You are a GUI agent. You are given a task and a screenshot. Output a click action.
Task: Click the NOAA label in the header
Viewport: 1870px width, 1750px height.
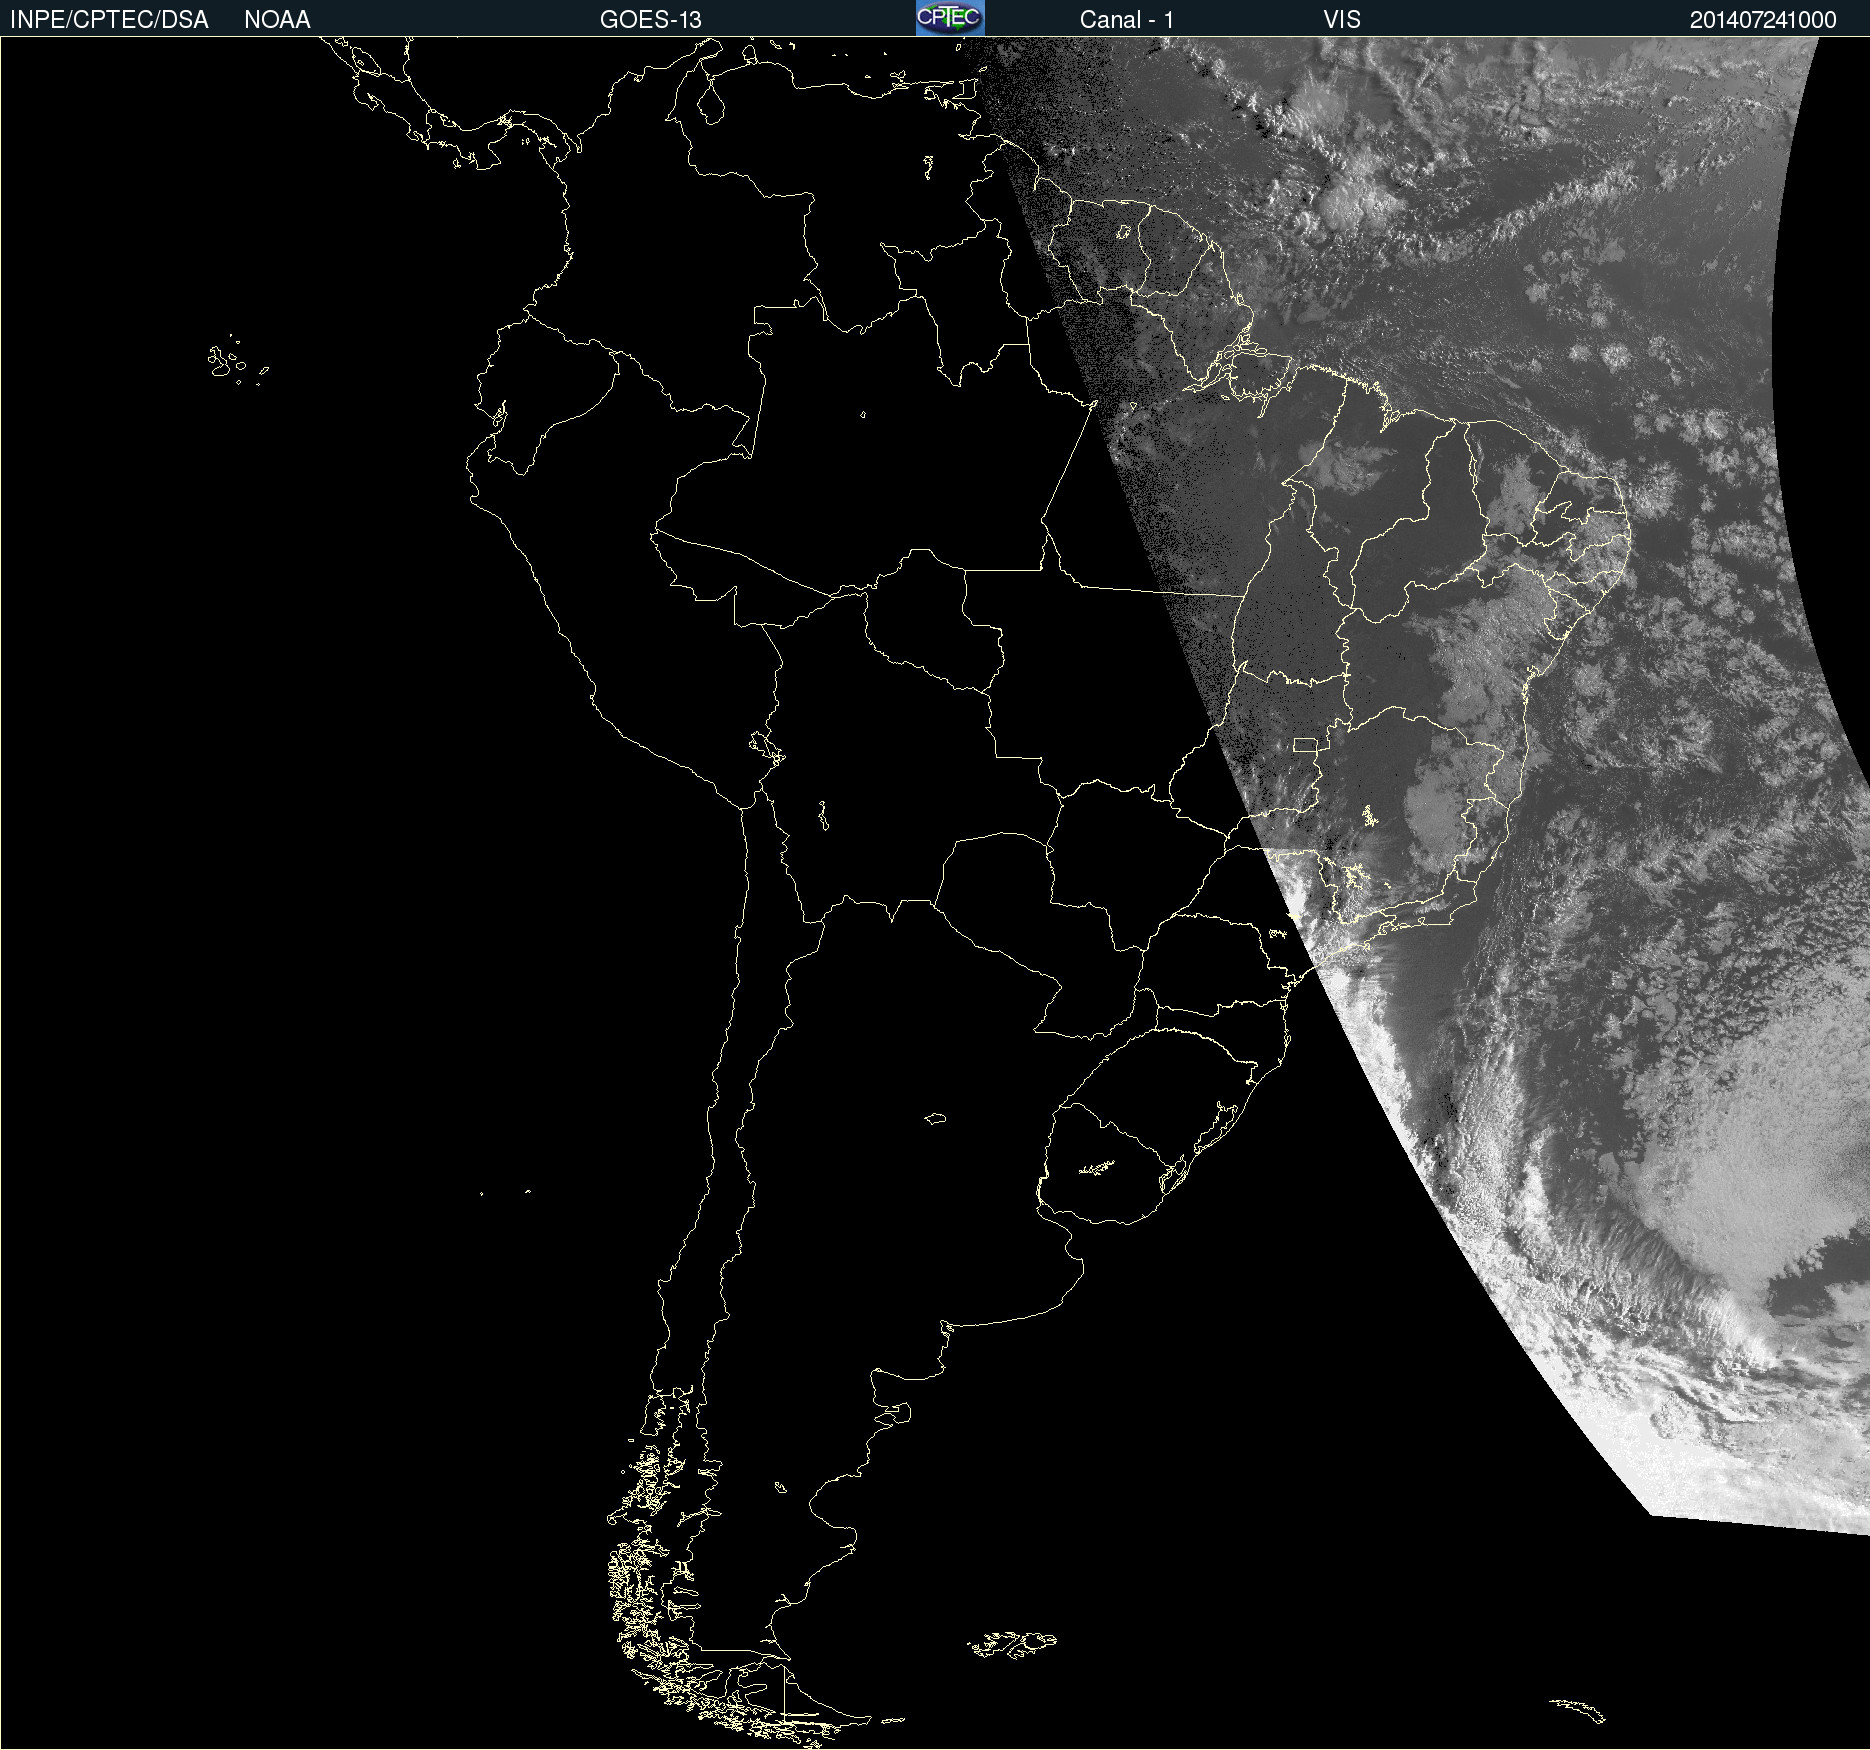(277, 20)
